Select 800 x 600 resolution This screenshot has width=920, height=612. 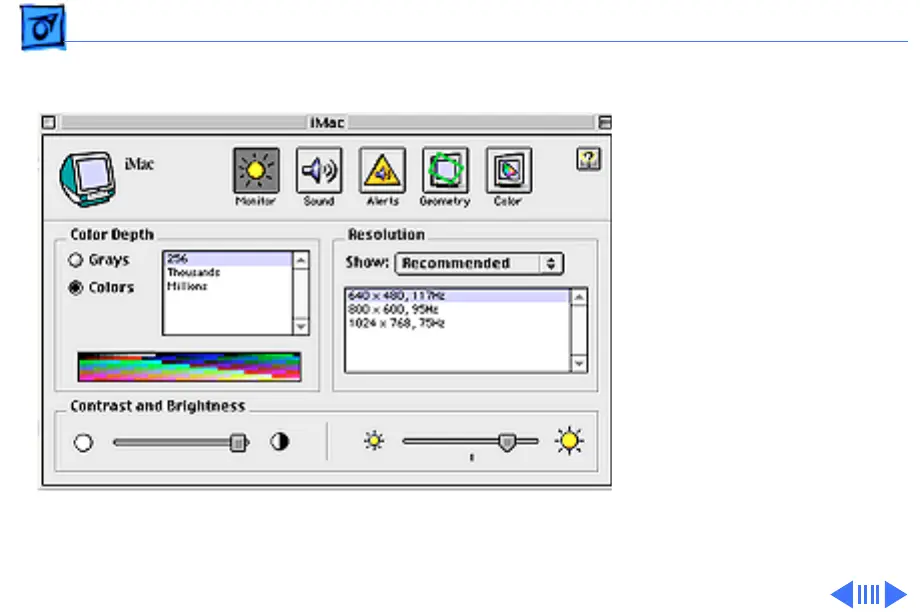point(458,309)
